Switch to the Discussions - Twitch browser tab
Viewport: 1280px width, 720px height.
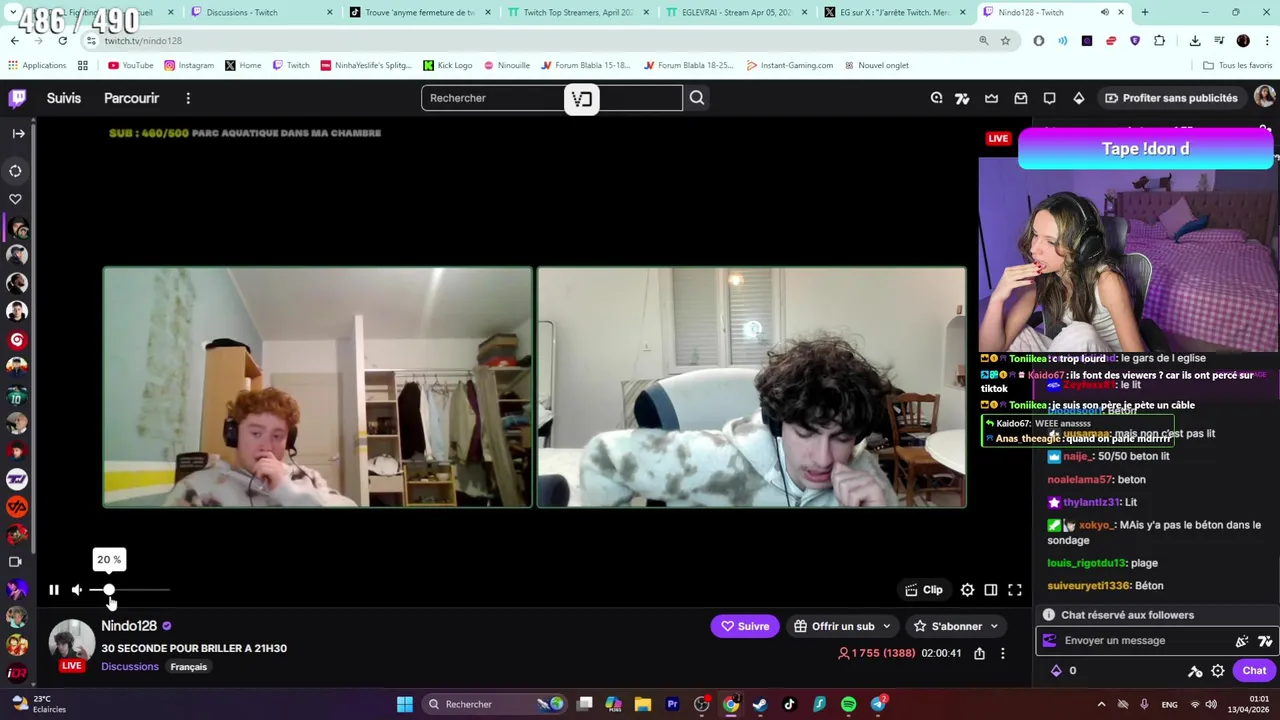pos(260,12)
